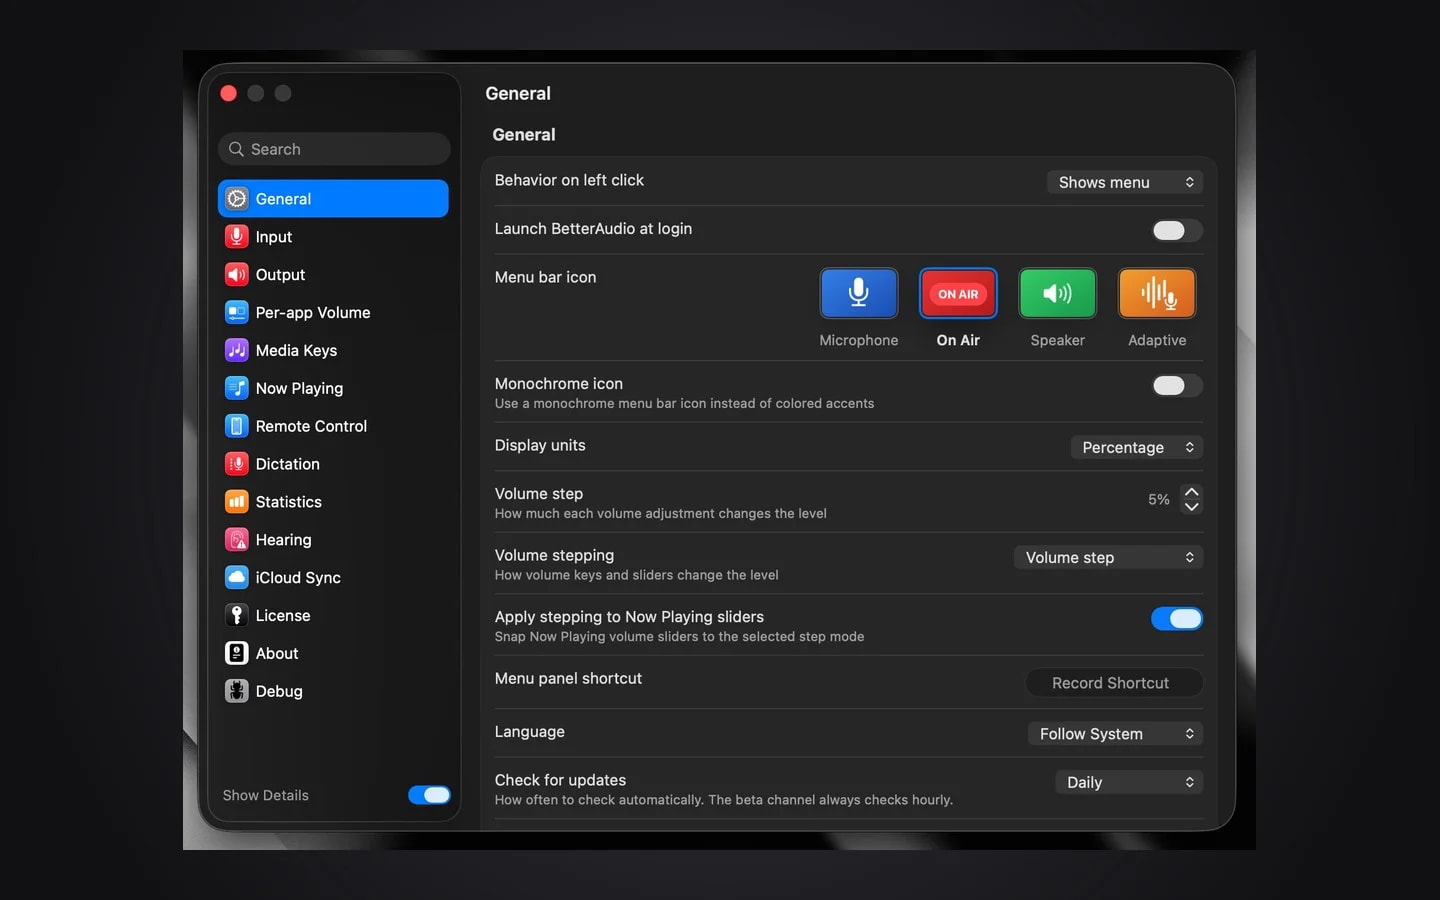
Task: Open iCloud Sync settings
Action: (333, 578)
